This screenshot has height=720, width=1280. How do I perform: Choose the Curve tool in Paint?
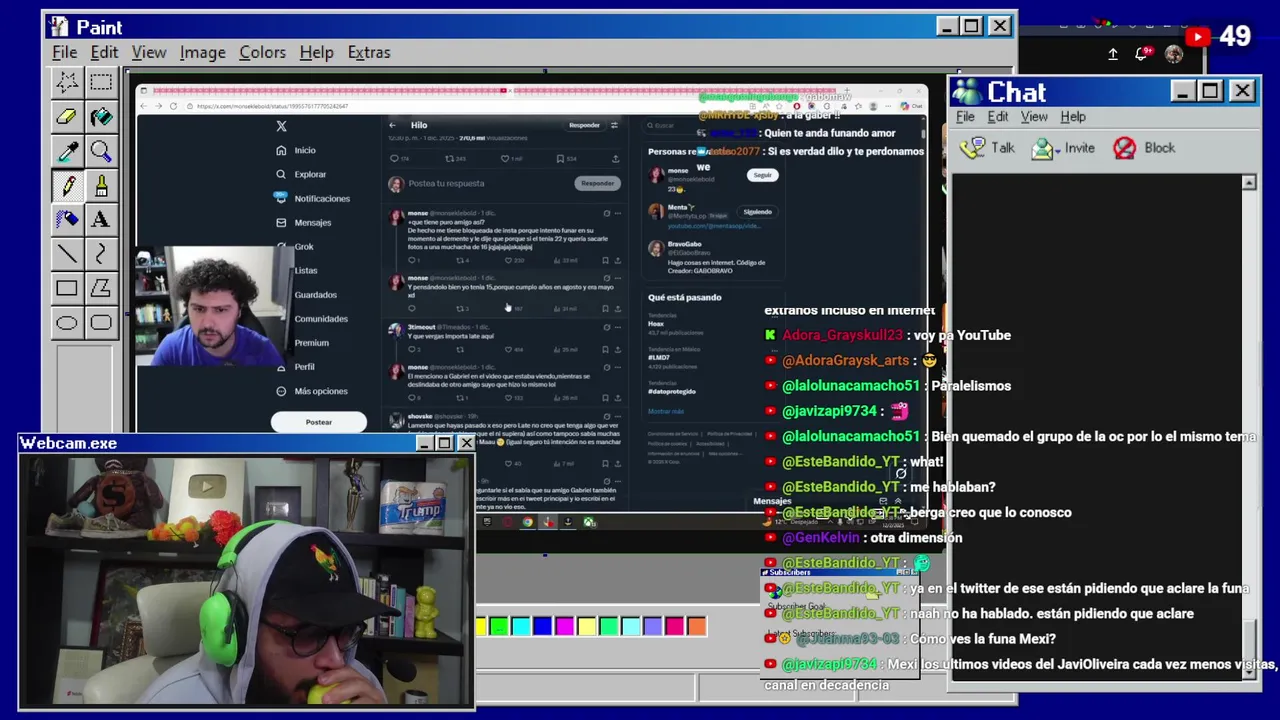click(101, 254)
